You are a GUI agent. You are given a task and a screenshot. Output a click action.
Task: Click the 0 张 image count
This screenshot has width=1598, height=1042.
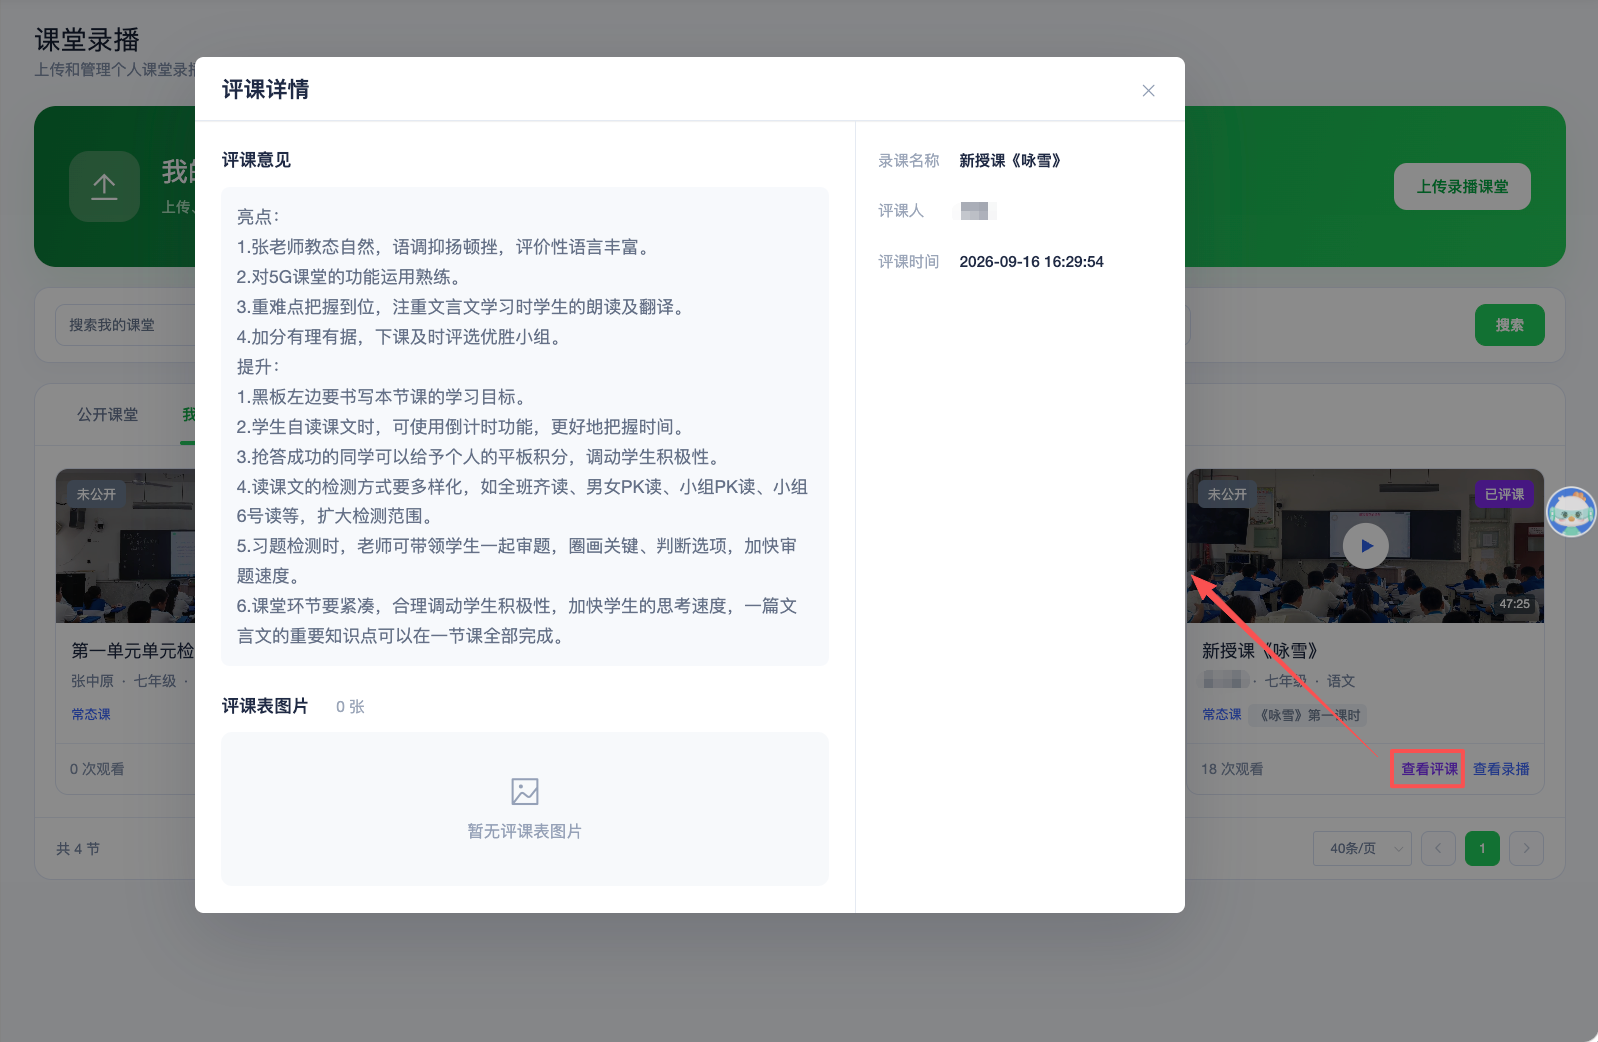pos(350,706)
